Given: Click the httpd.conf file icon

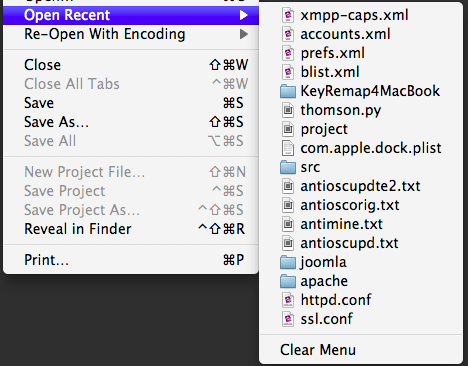Looking at the screenshot, I should pos(288,300).
